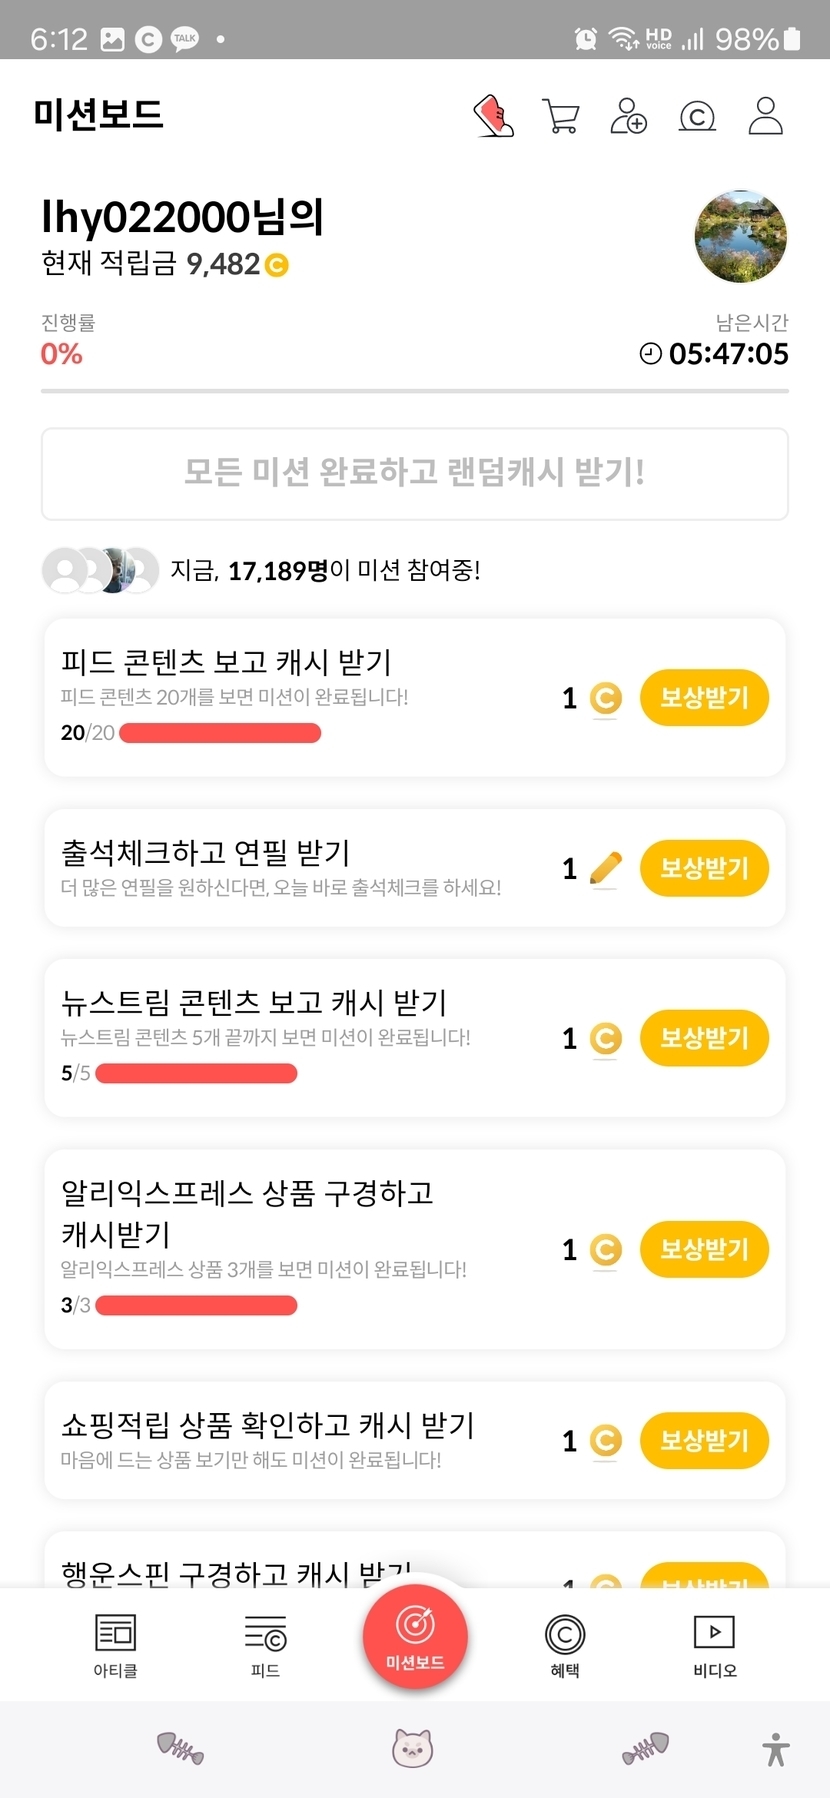Open the cash coin icon in header
Image resolution: width=830 pixels, height=1798 pixels.
[x=697, y=117]
